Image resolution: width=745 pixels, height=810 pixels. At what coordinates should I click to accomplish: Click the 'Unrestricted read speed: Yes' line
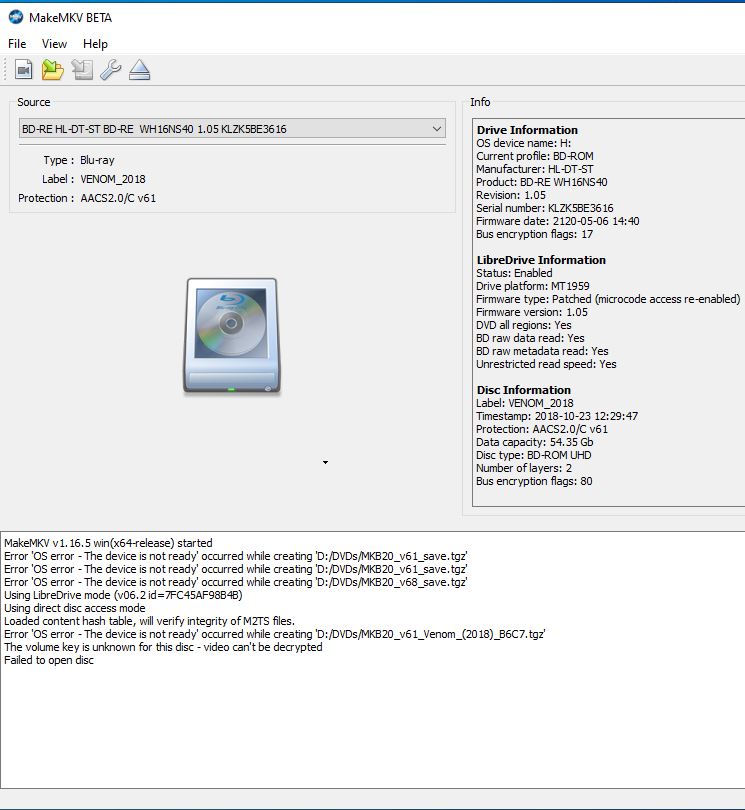tap(546, 364)
